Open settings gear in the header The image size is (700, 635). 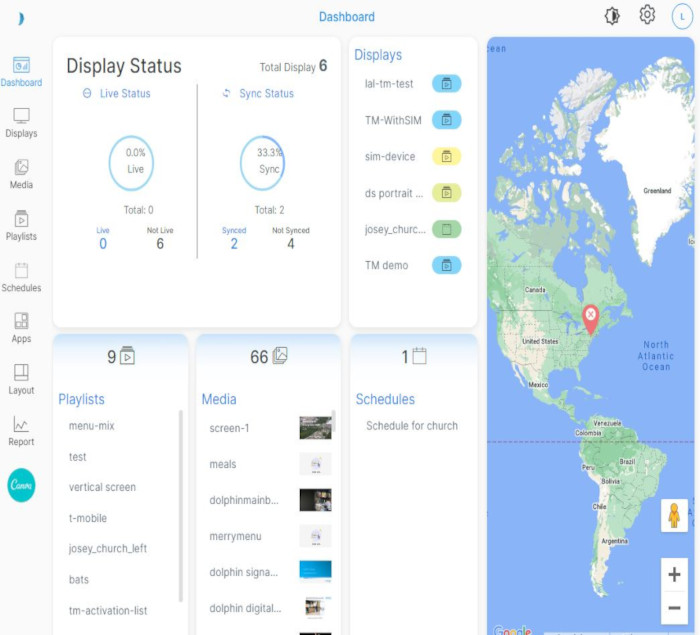[x=647, y=15]
